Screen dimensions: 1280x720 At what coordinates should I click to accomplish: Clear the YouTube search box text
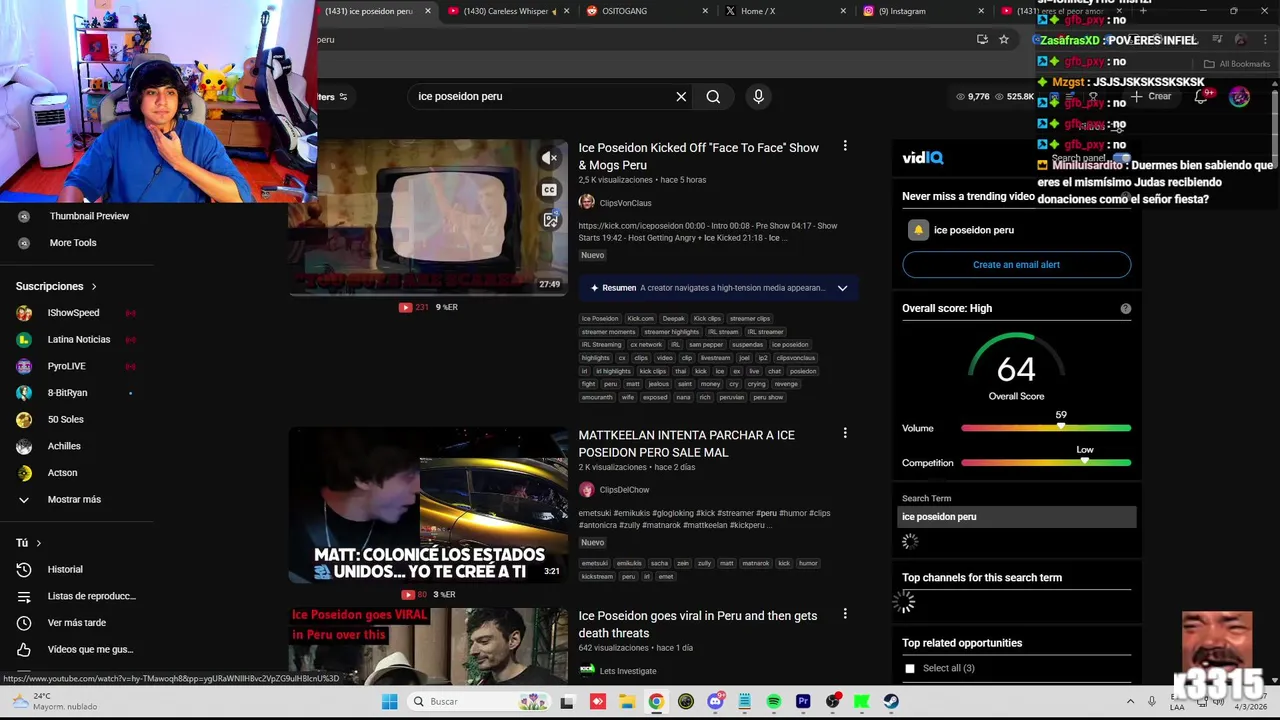(x=681, y=97)
